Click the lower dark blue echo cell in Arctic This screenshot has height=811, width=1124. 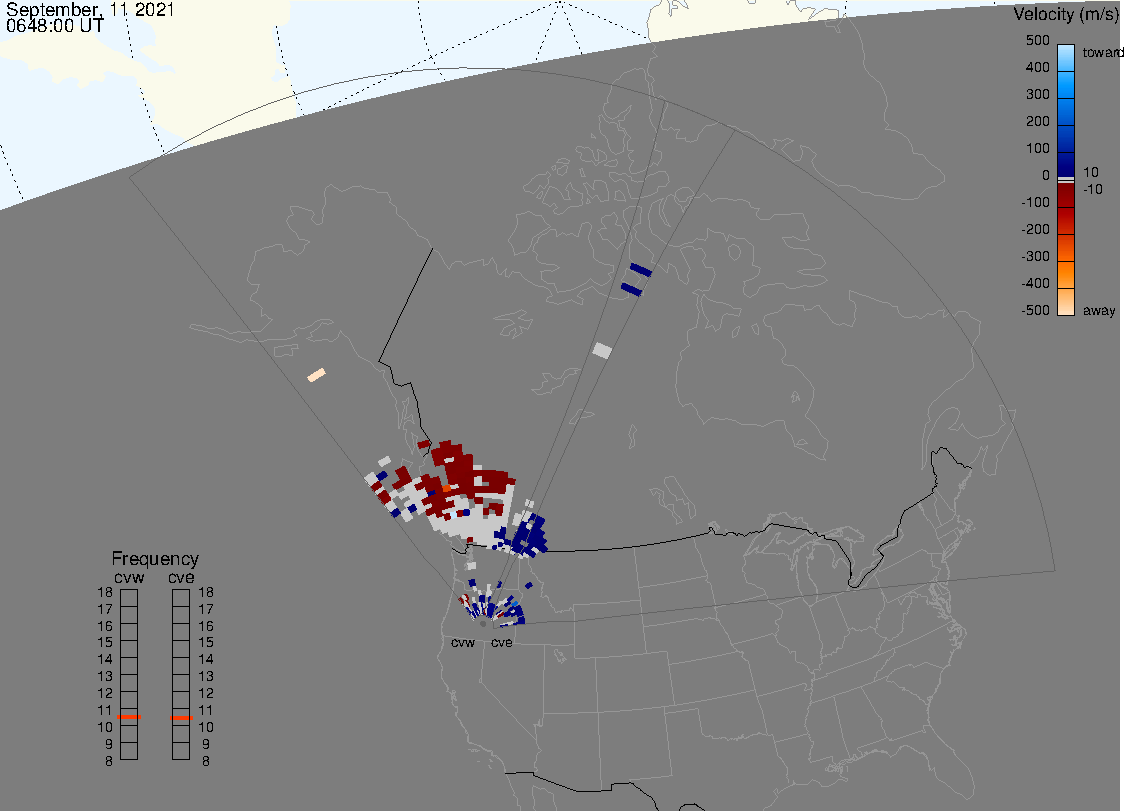coord(632,290)
